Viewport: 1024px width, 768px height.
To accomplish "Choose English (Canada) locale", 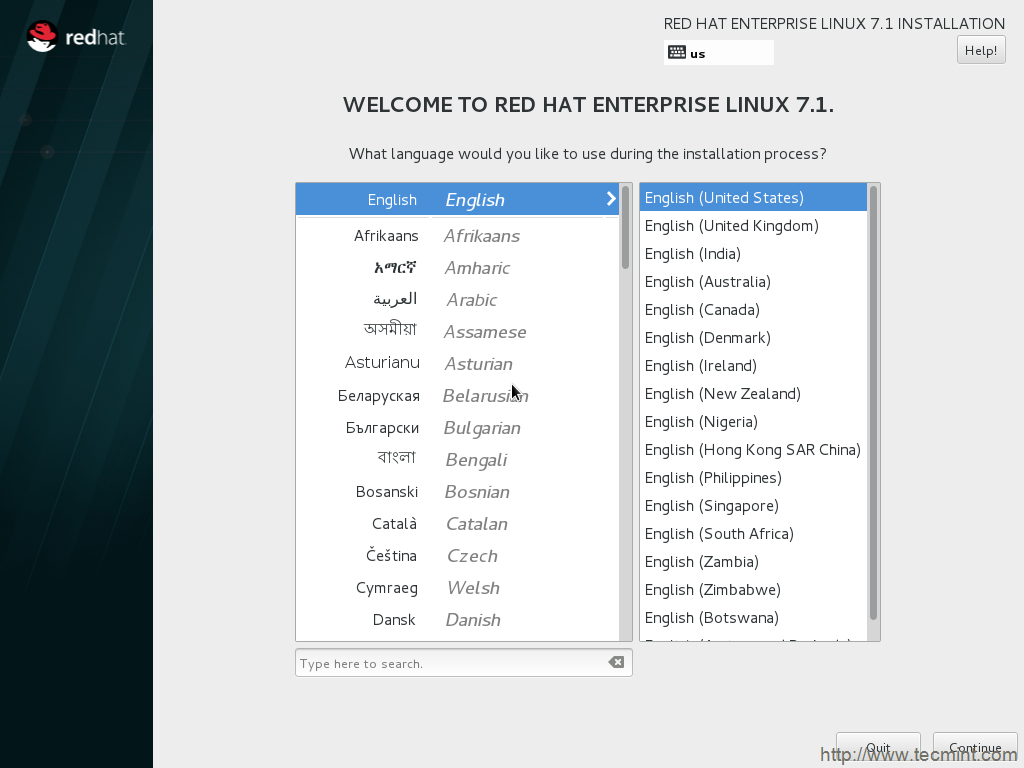I will click(x=754, y=310).
